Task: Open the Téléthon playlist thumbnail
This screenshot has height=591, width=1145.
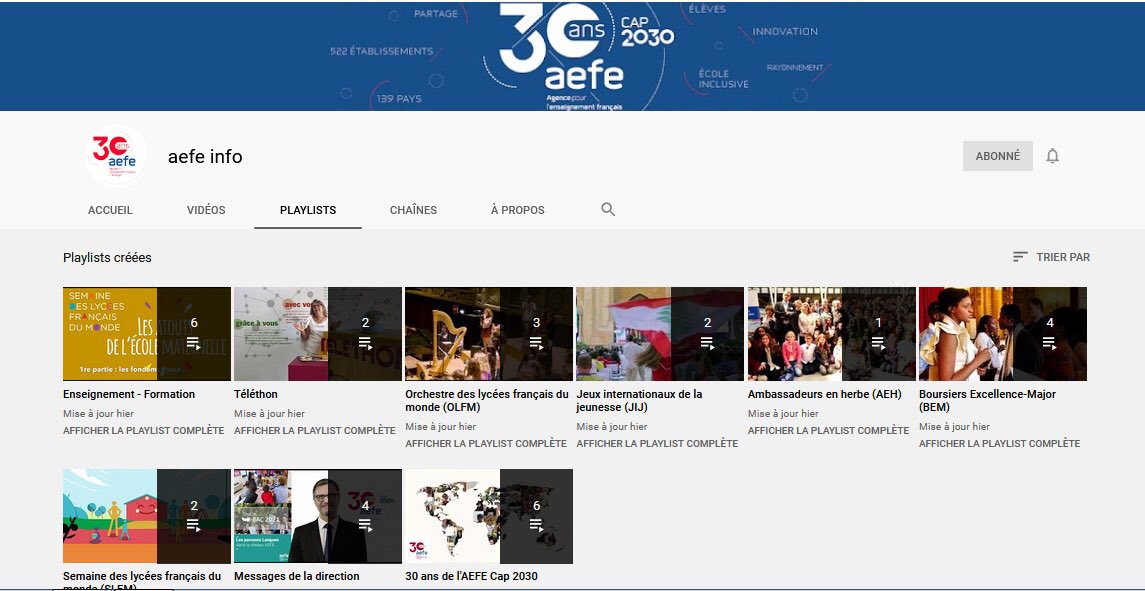Action: [318, 334]
